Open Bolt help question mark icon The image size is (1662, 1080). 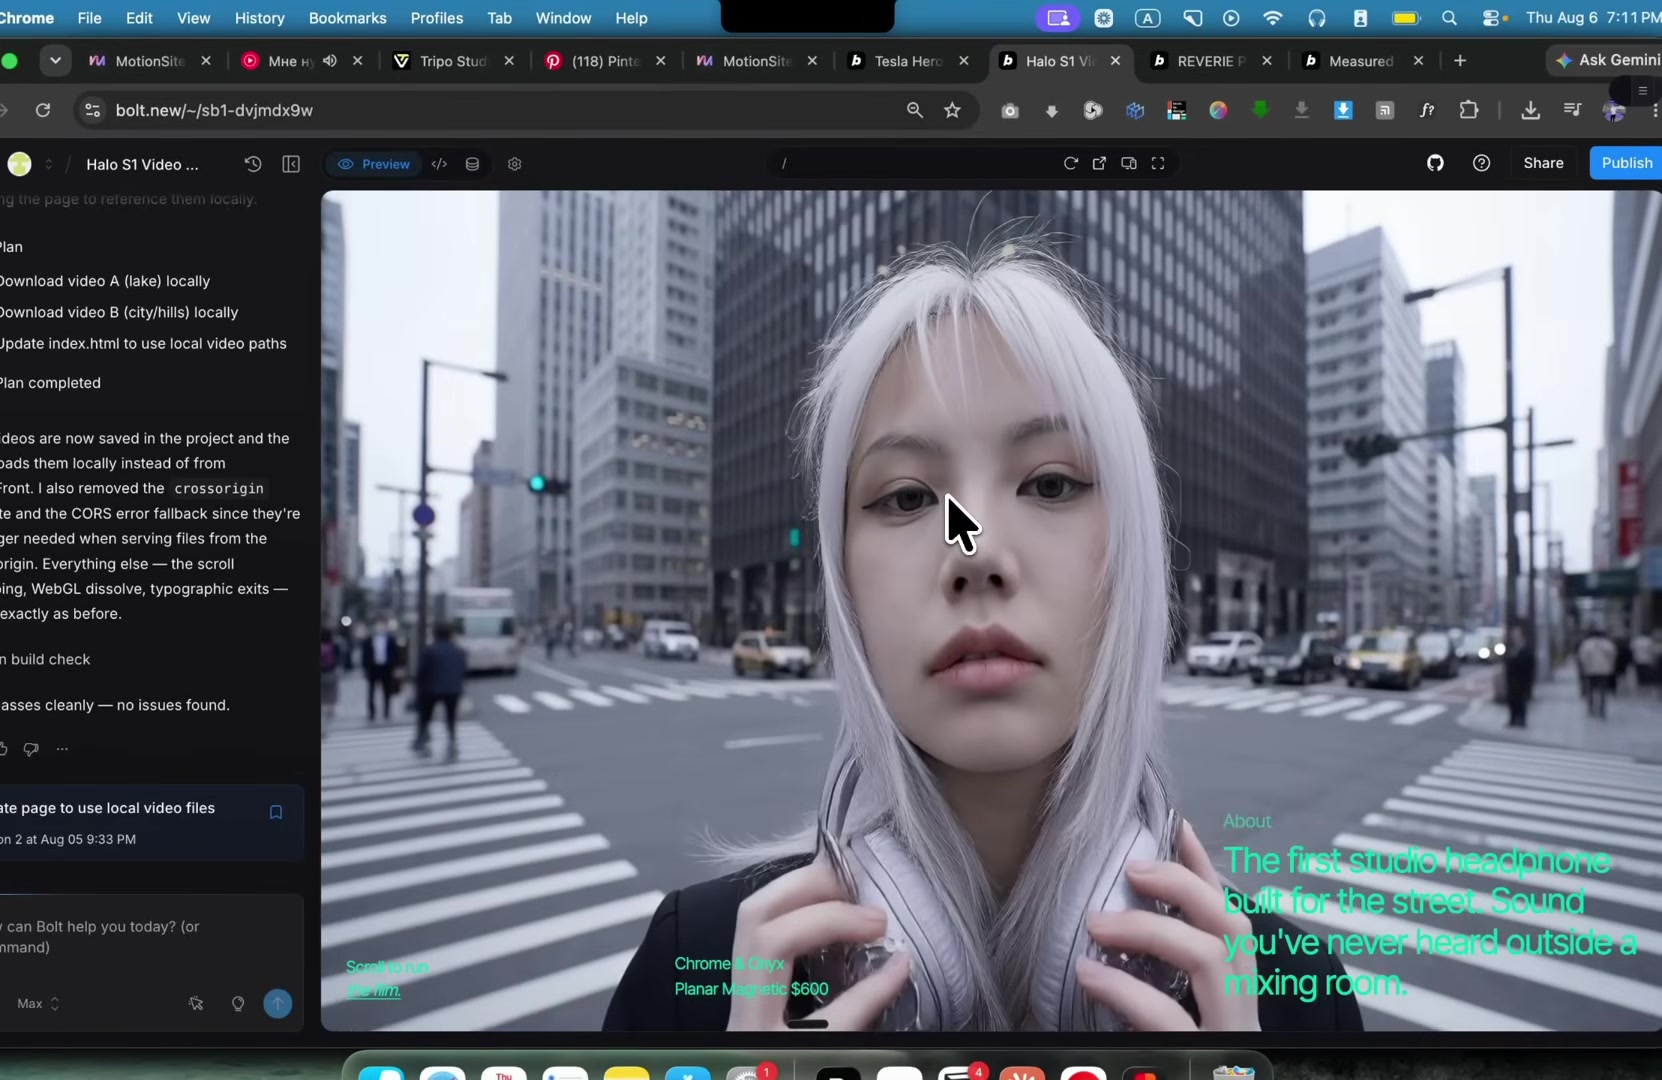(1481, 163)
